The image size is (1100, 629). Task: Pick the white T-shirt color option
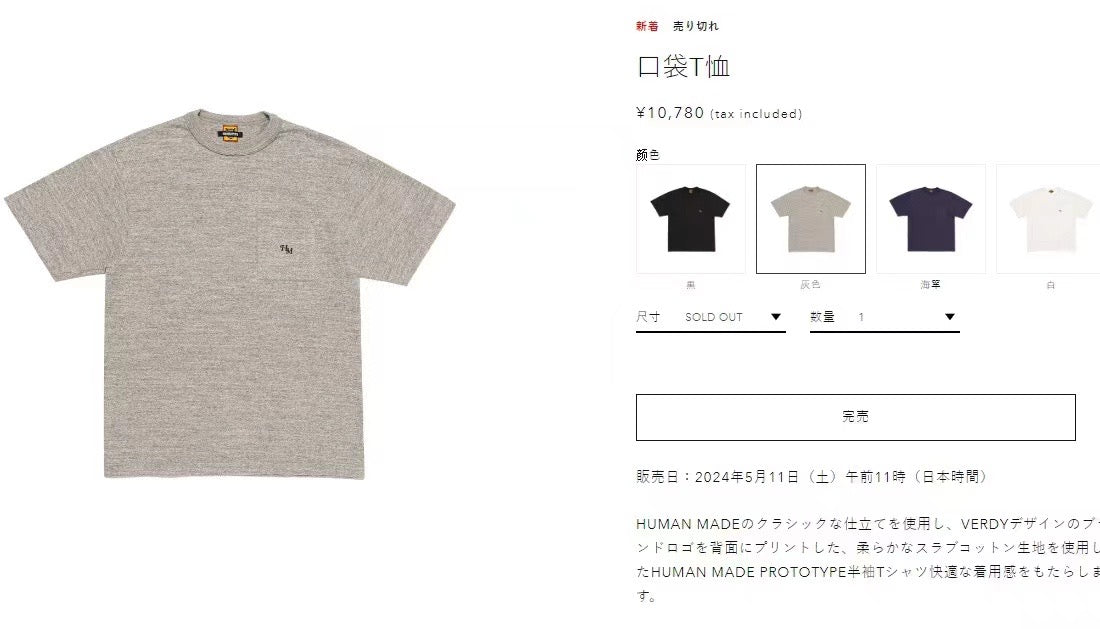[x=1048, y=219]
